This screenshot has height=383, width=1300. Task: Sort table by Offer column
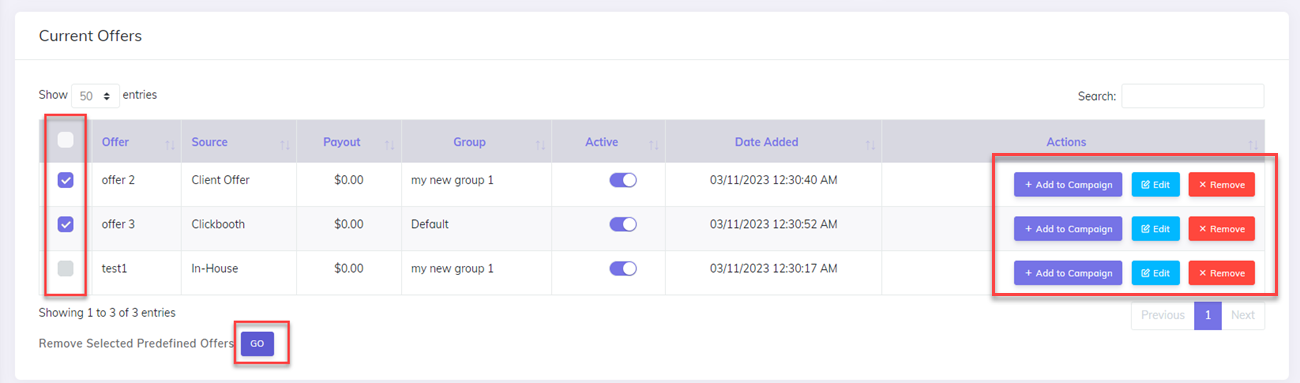[137, 142]
